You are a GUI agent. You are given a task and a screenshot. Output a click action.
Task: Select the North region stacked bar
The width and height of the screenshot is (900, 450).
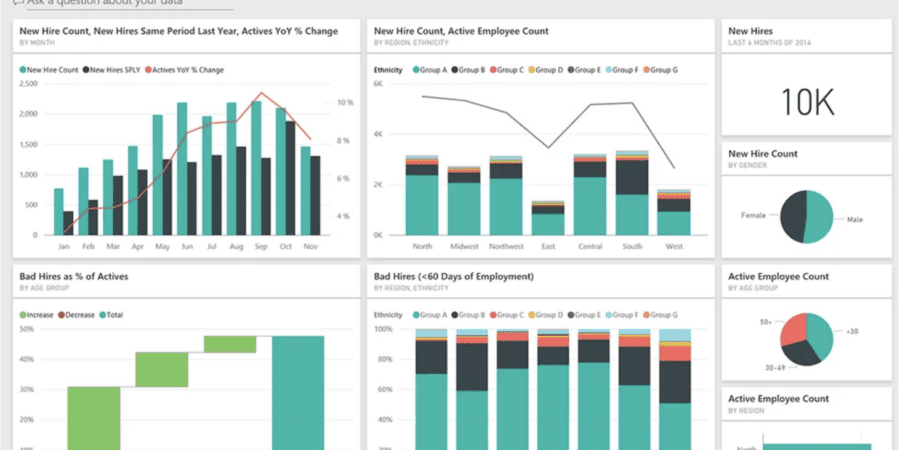click(422, 195)
